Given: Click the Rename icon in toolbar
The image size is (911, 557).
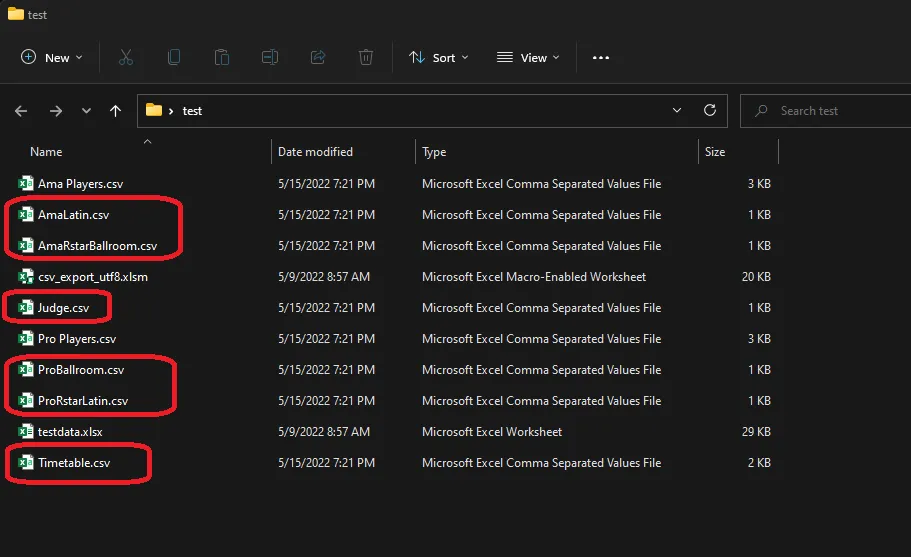Looking at the screenshot, I should [270, 58].
